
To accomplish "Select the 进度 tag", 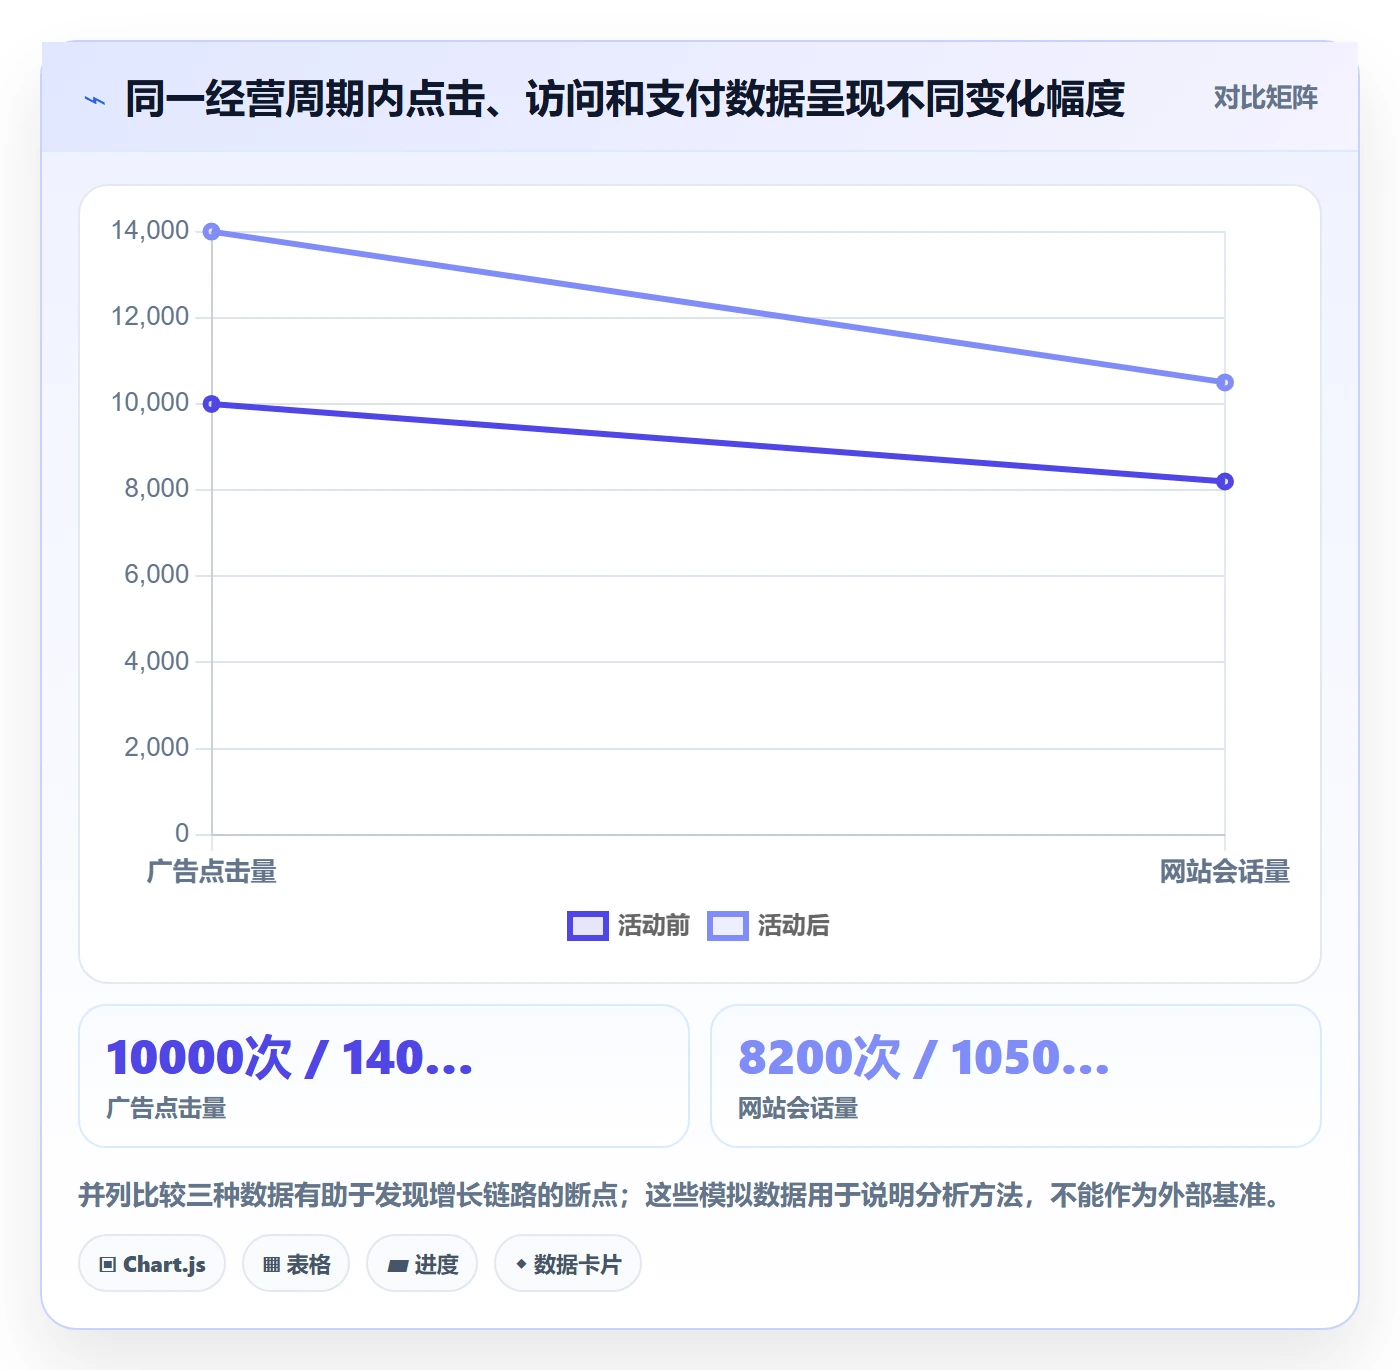I will tap(422, 1264).
